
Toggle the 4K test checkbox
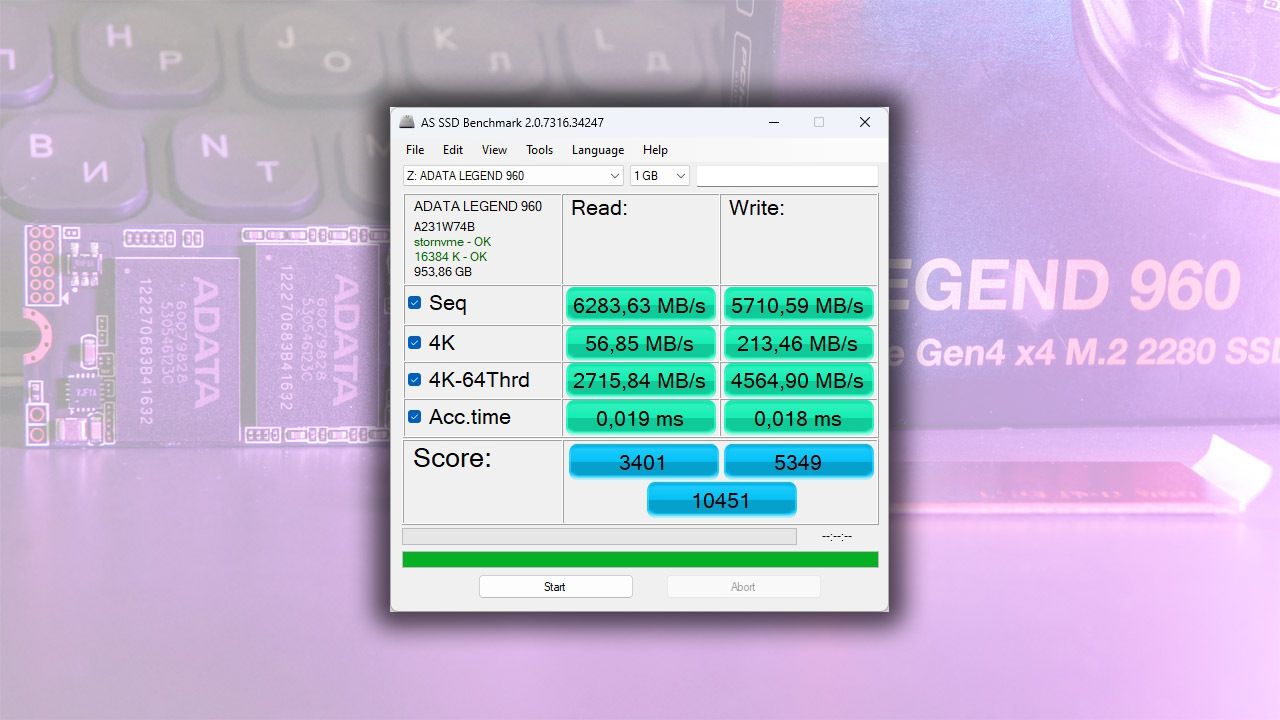click(414, 343)
